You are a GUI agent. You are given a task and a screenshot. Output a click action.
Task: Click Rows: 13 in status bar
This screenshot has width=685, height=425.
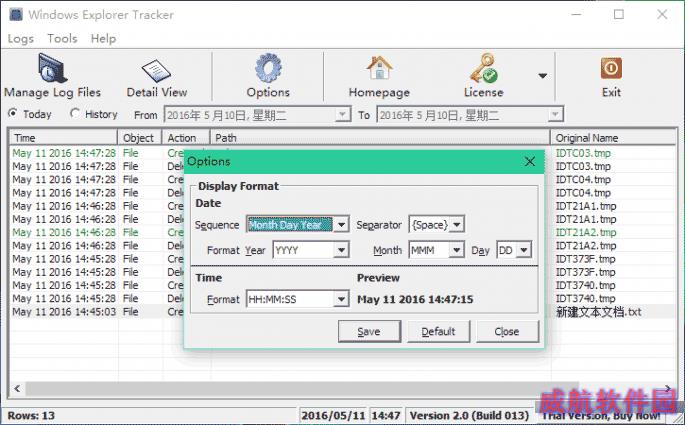point(31,415)
